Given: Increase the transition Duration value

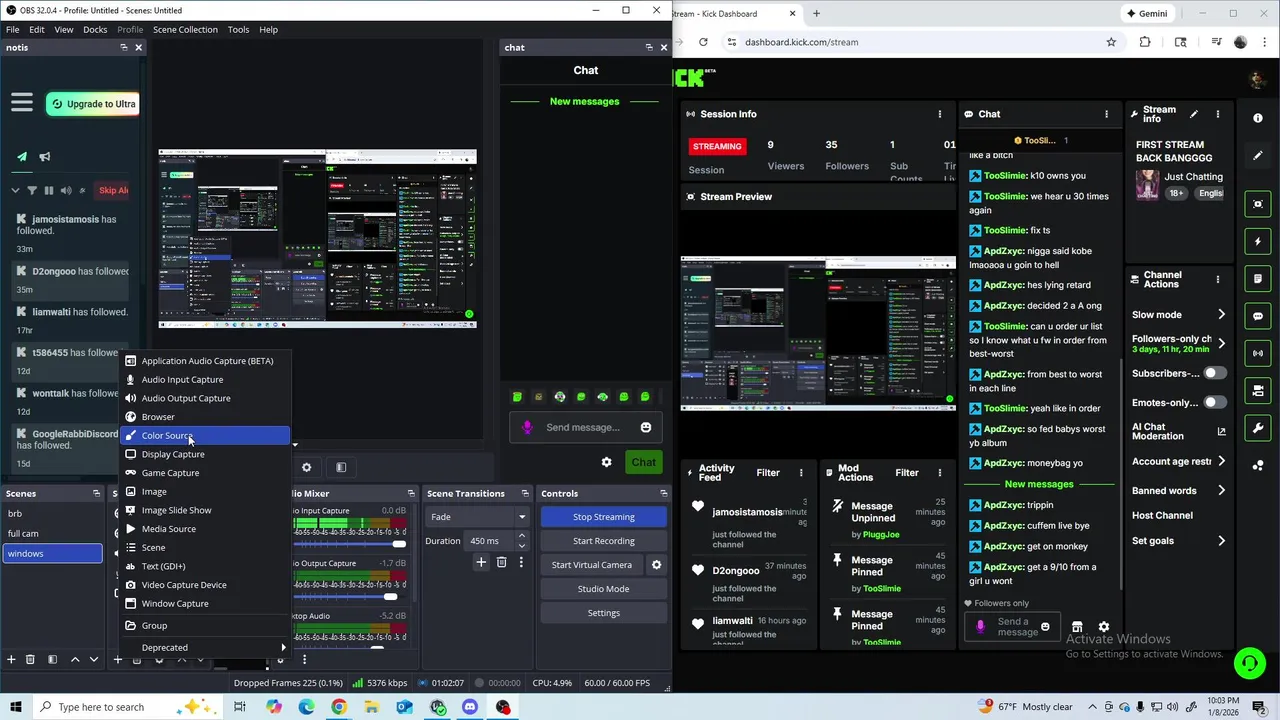Looking at the screenshot, I should click(x=521, y=536).
